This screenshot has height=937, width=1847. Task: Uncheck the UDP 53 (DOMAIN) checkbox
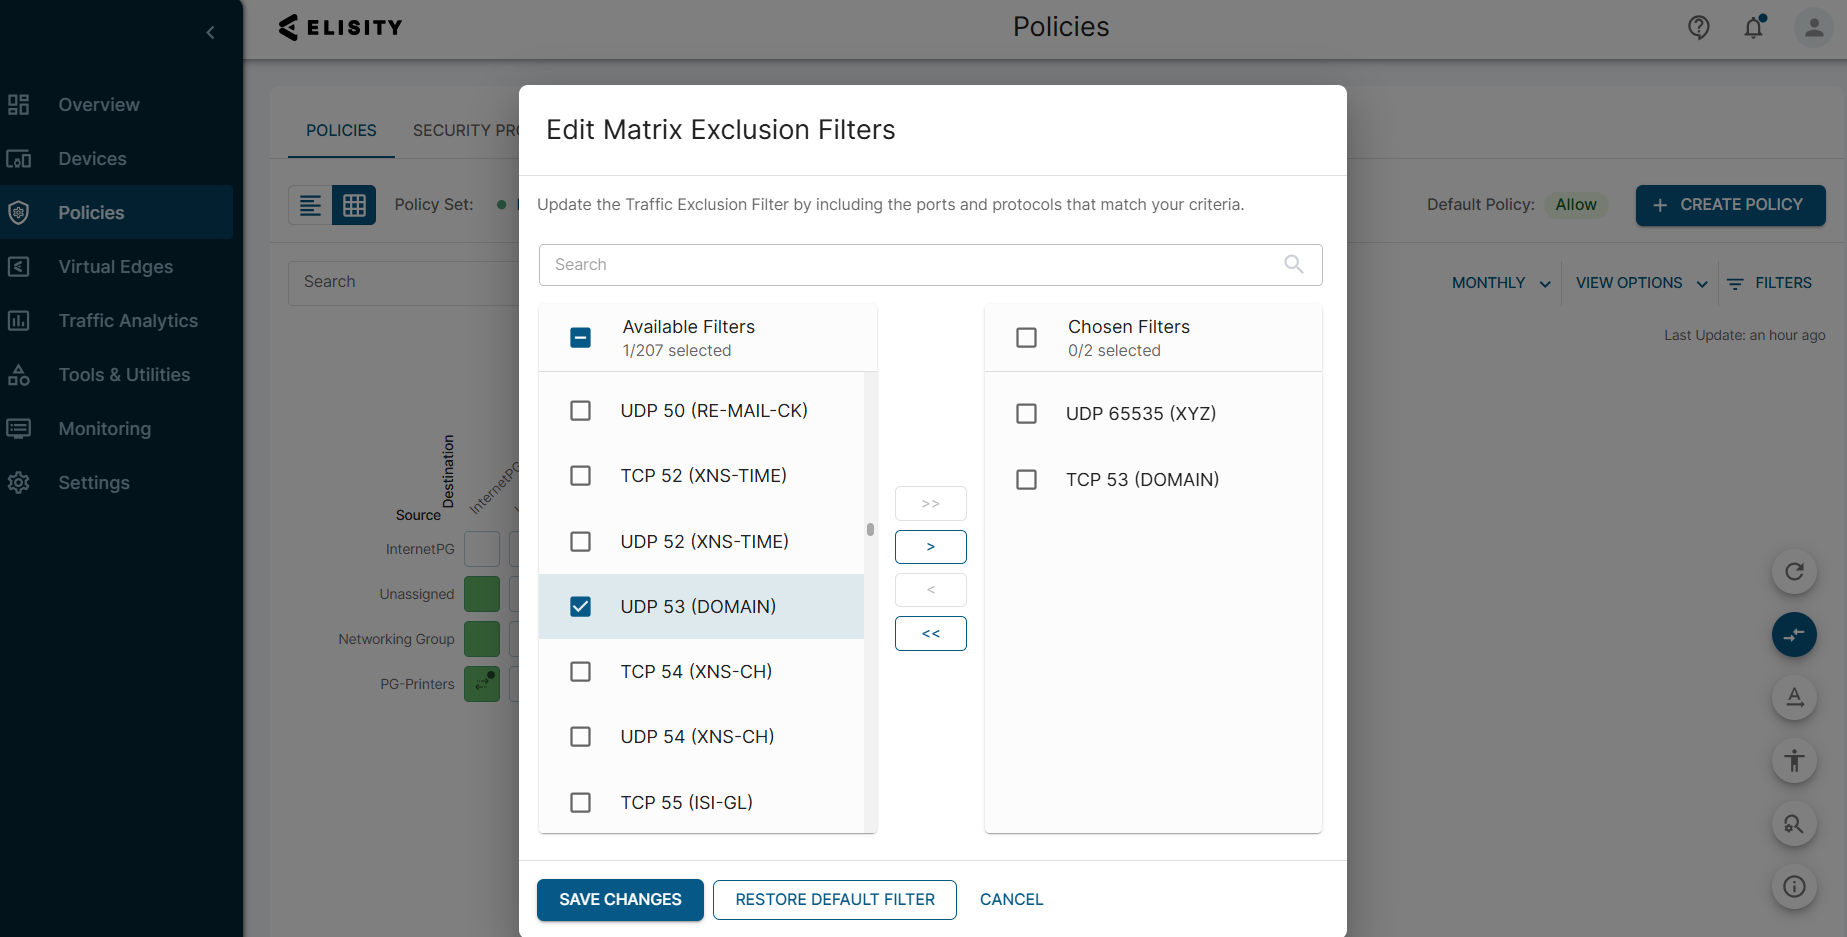pyautogui.click(x=580, y=607)
